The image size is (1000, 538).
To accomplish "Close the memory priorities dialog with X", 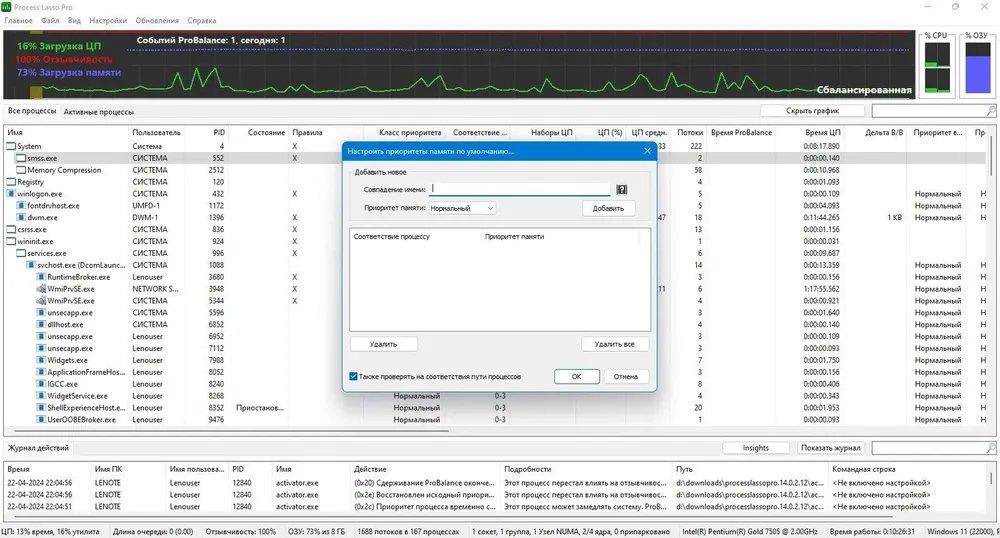I will click(647, 151).
